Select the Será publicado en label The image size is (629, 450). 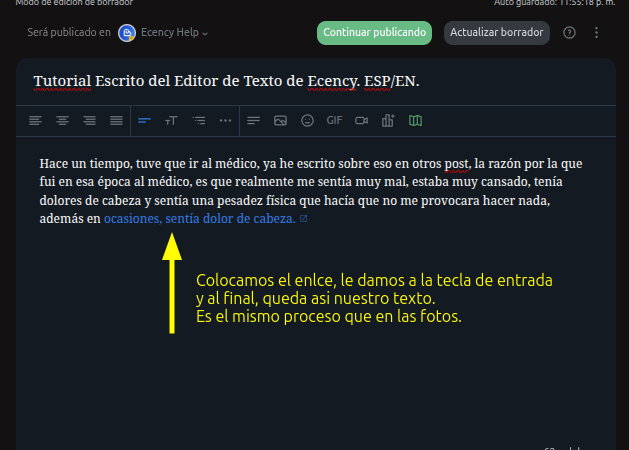tap(69, 32)
